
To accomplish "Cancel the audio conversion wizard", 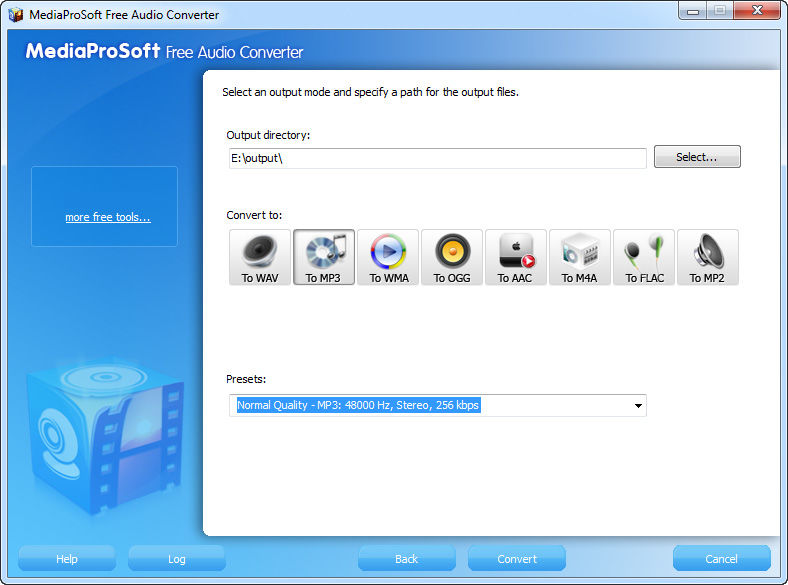I will coord(722,558).
